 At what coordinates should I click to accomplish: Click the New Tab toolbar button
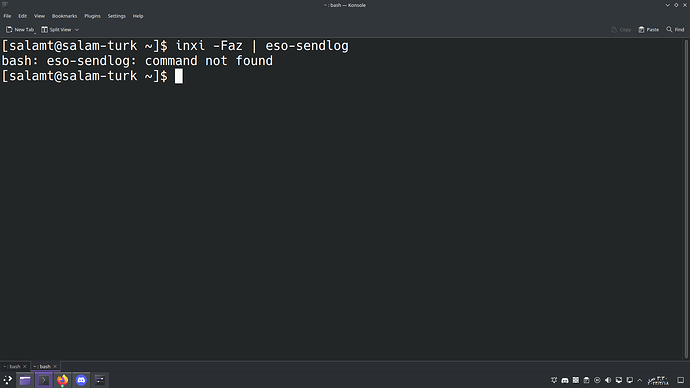coord(20,29)
